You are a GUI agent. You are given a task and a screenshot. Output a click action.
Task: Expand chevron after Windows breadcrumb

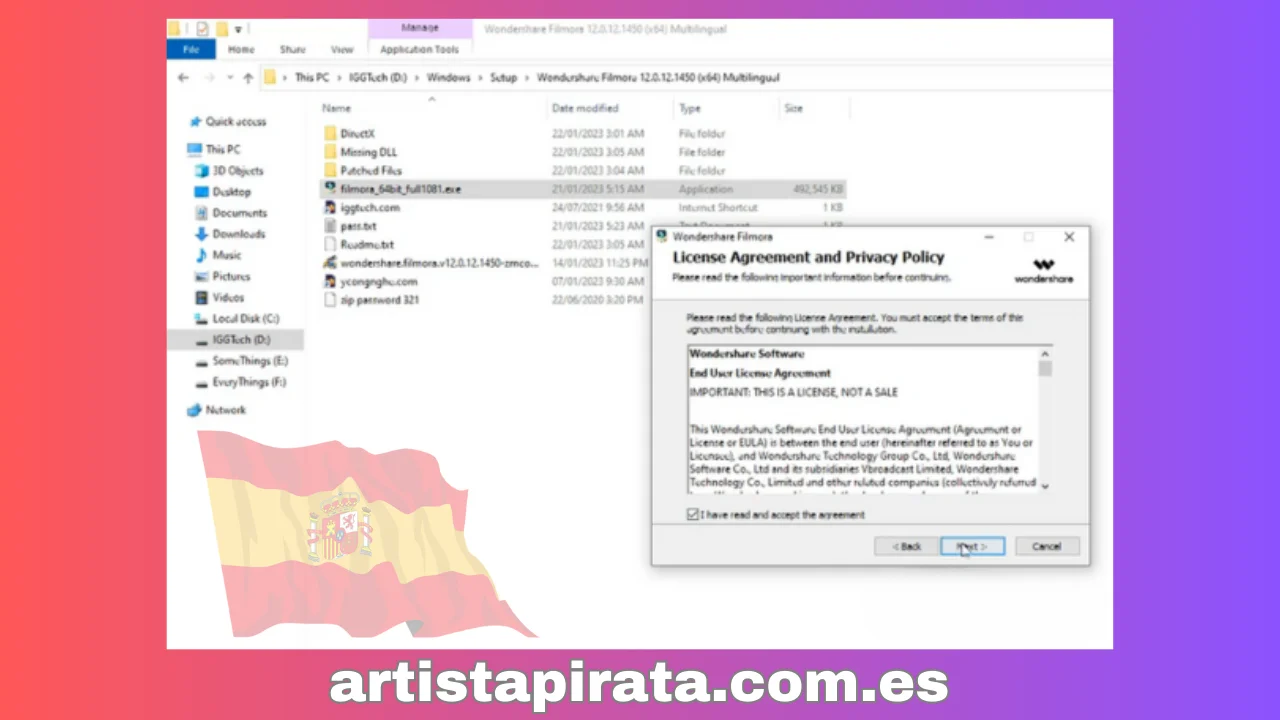click(480, 77)
